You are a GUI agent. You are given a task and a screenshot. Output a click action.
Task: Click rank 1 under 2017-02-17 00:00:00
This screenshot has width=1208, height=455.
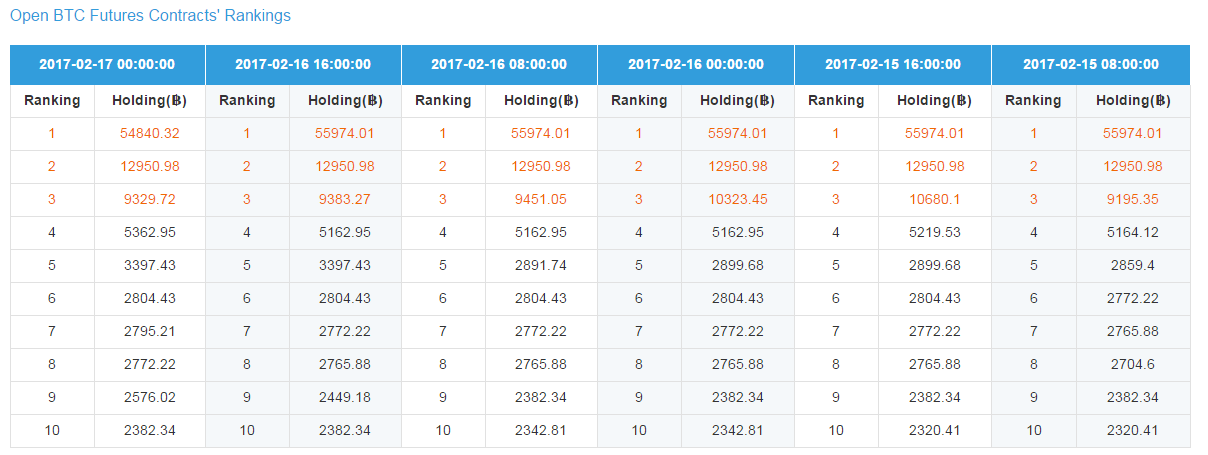pyautogui.click(x=52, y=134)
